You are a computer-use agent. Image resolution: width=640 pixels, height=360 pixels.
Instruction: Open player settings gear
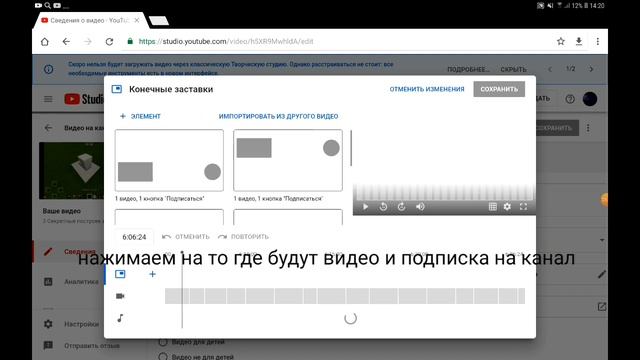click(x=507, y=207)
